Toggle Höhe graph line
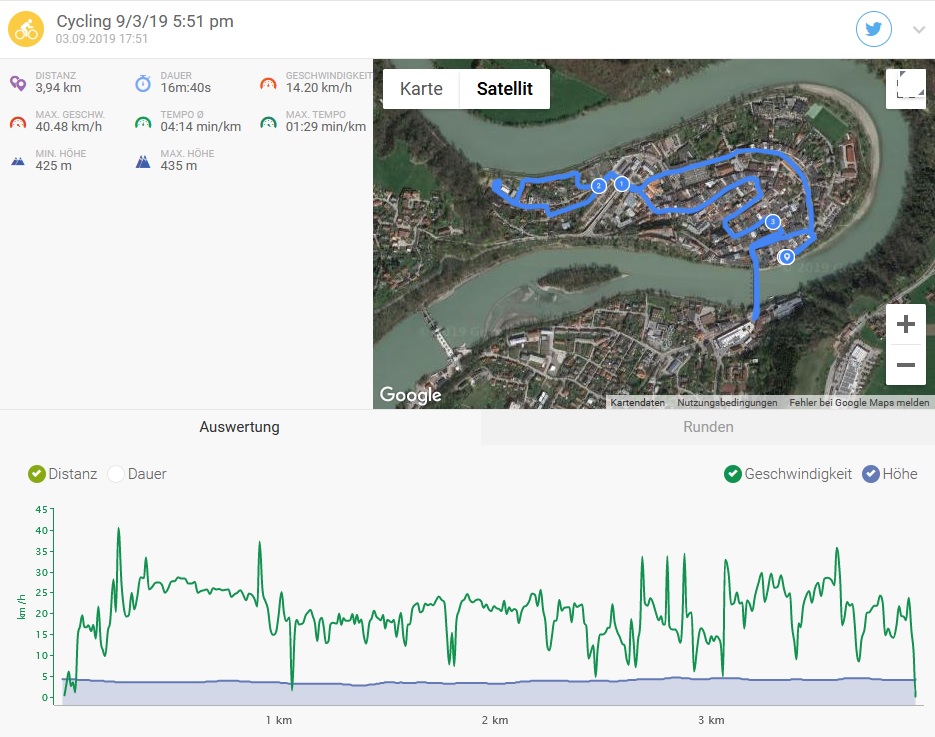 (x=870, y=474)
